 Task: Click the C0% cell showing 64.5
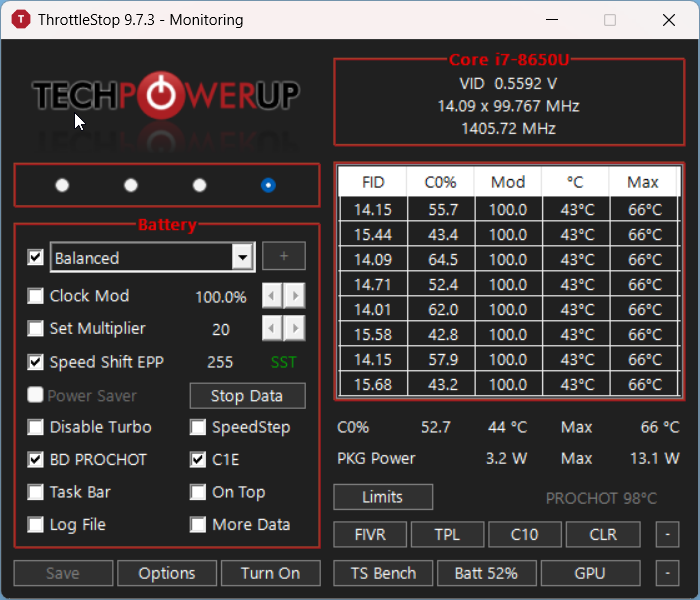point(442,260)
